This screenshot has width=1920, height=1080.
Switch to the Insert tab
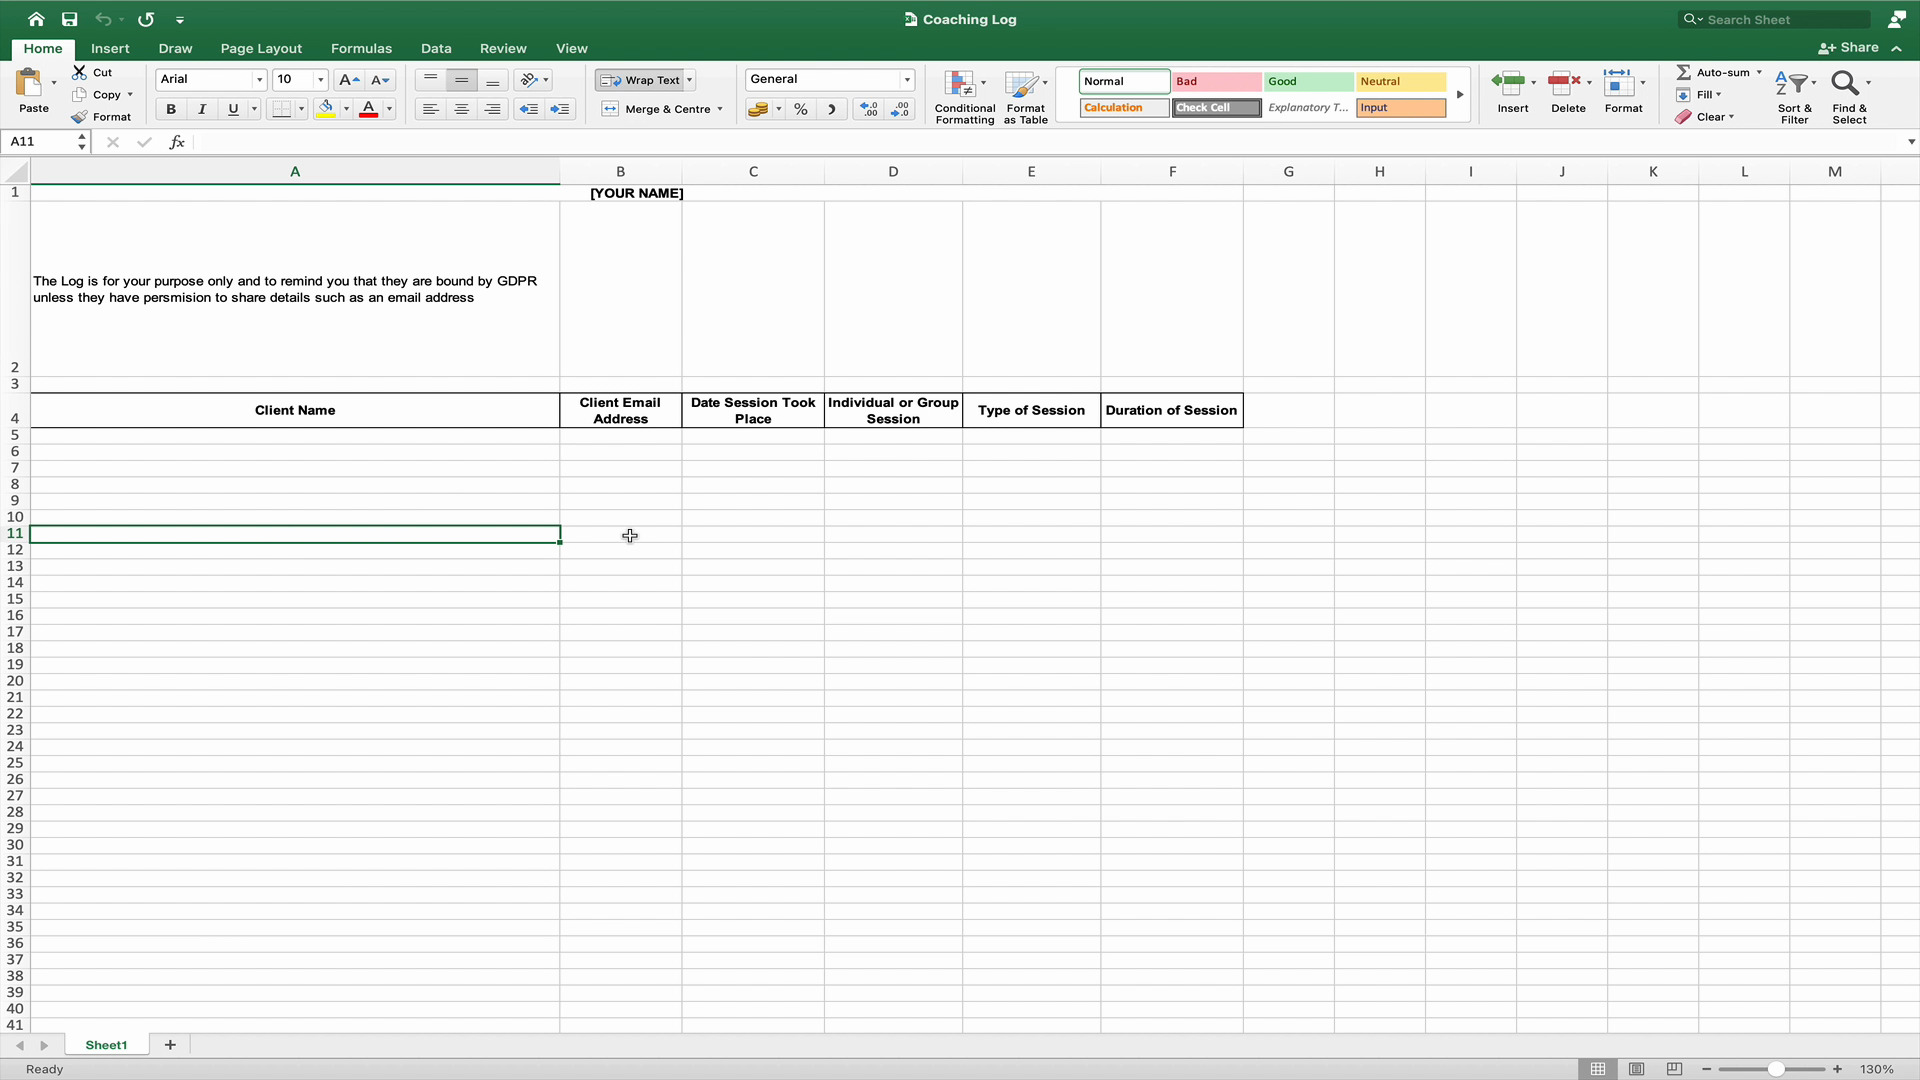[x=110, y=48]
